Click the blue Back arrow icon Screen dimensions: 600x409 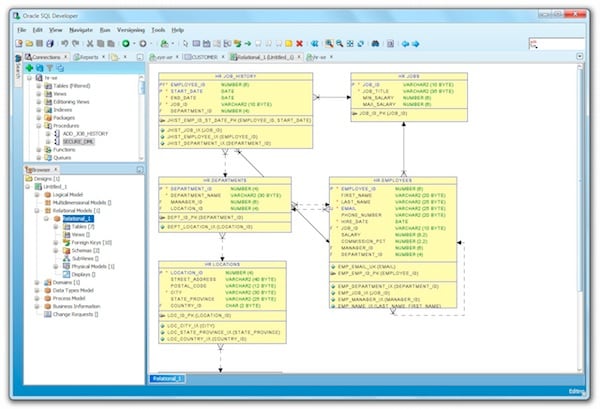pyautogui.click(x=405, y=44)
